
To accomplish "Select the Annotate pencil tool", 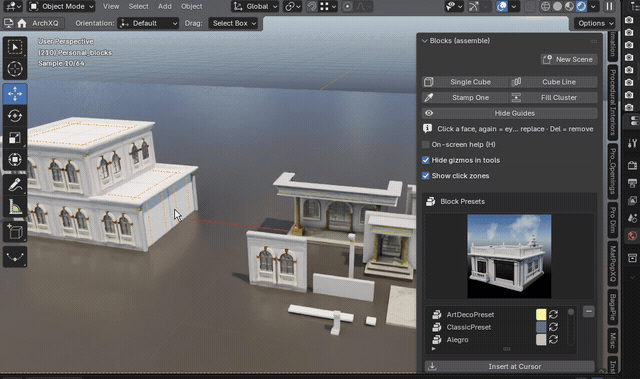I will (15, 185).
